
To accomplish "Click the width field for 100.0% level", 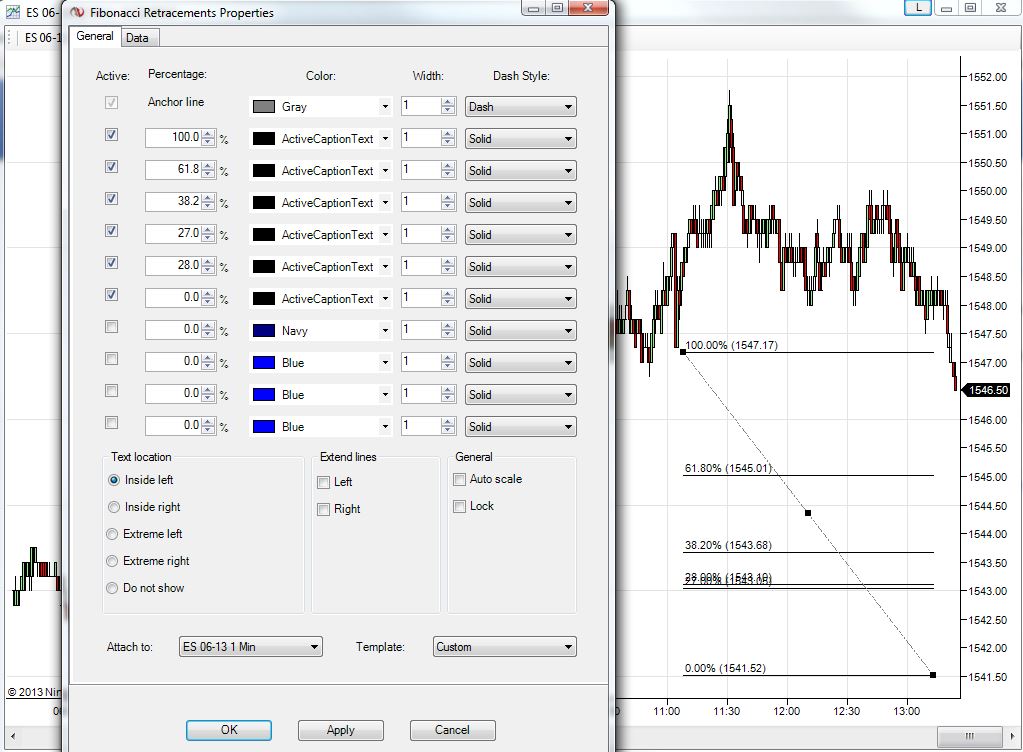I will (421, 138).
